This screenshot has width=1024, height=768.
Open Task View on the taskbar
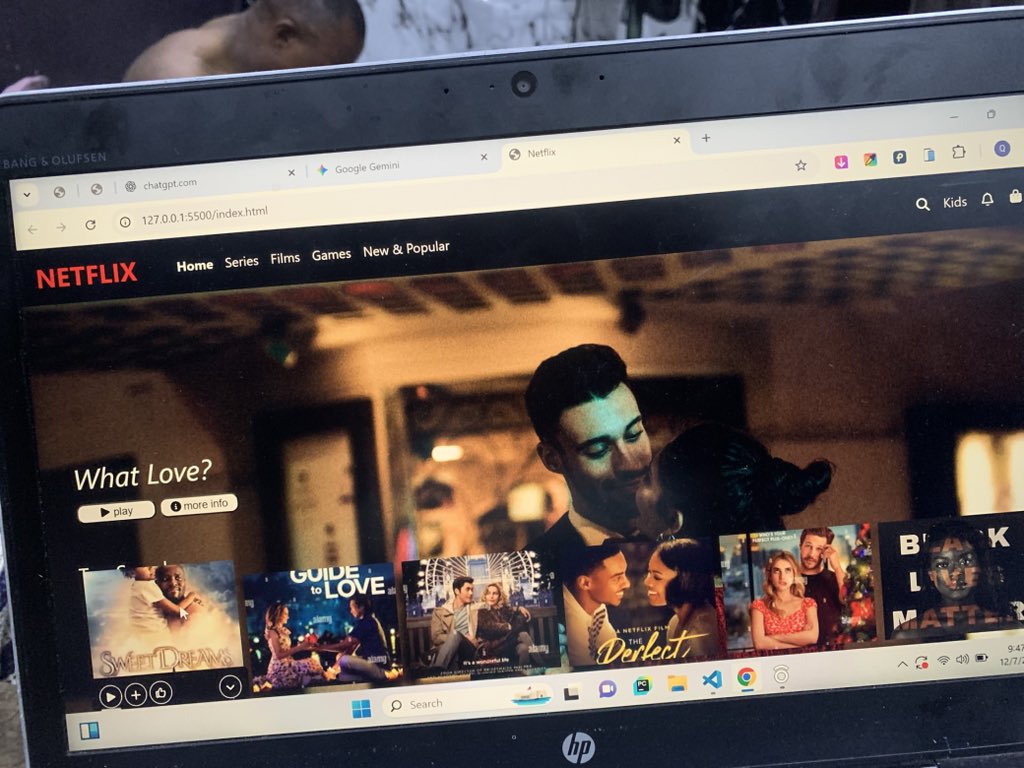[x=573, y=692]
